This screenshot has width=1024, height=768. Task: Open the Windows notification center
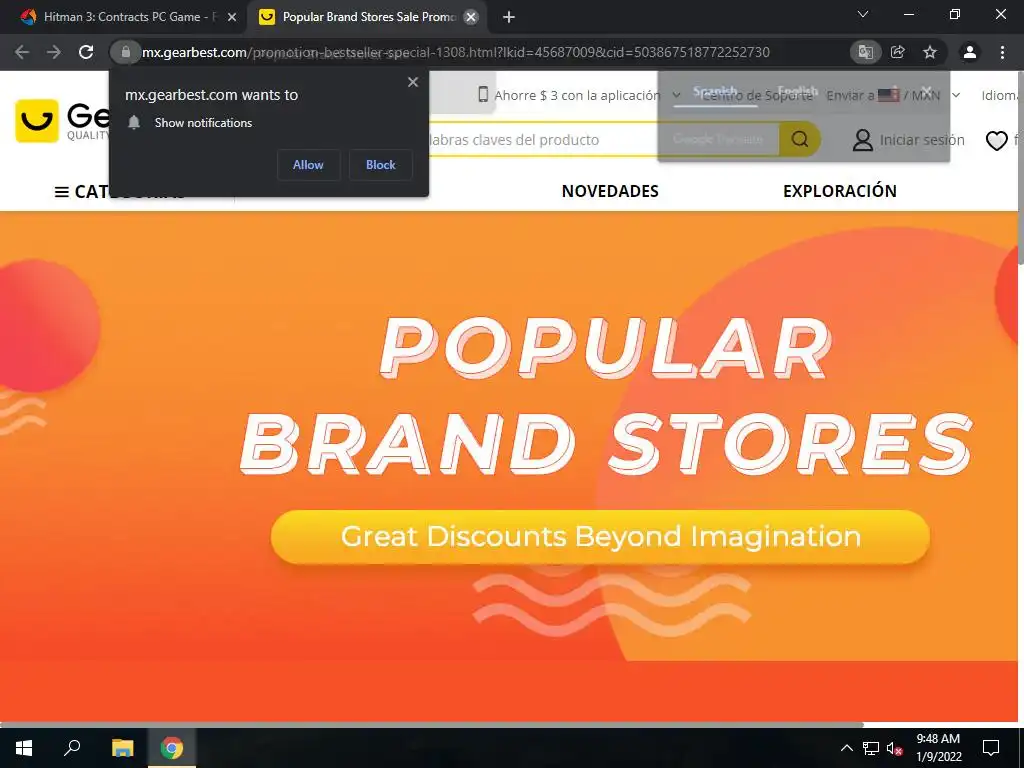[991, 748]
